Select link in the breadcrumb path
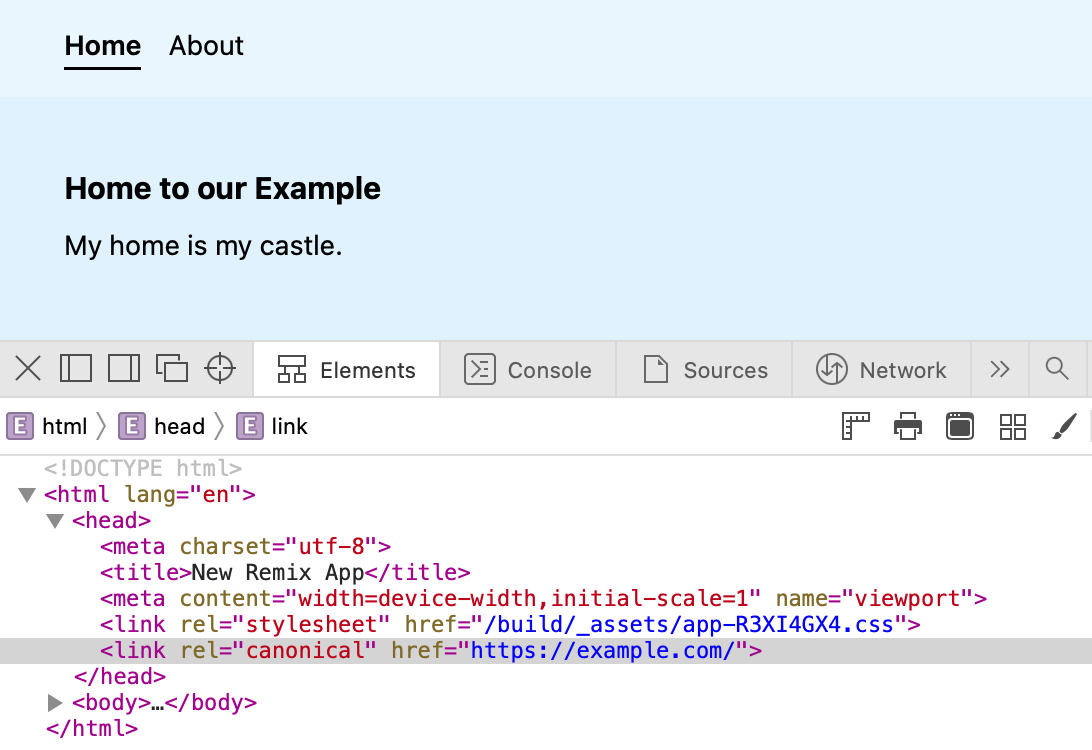Viewport: 1092px width, 750px height. [272, 426]
